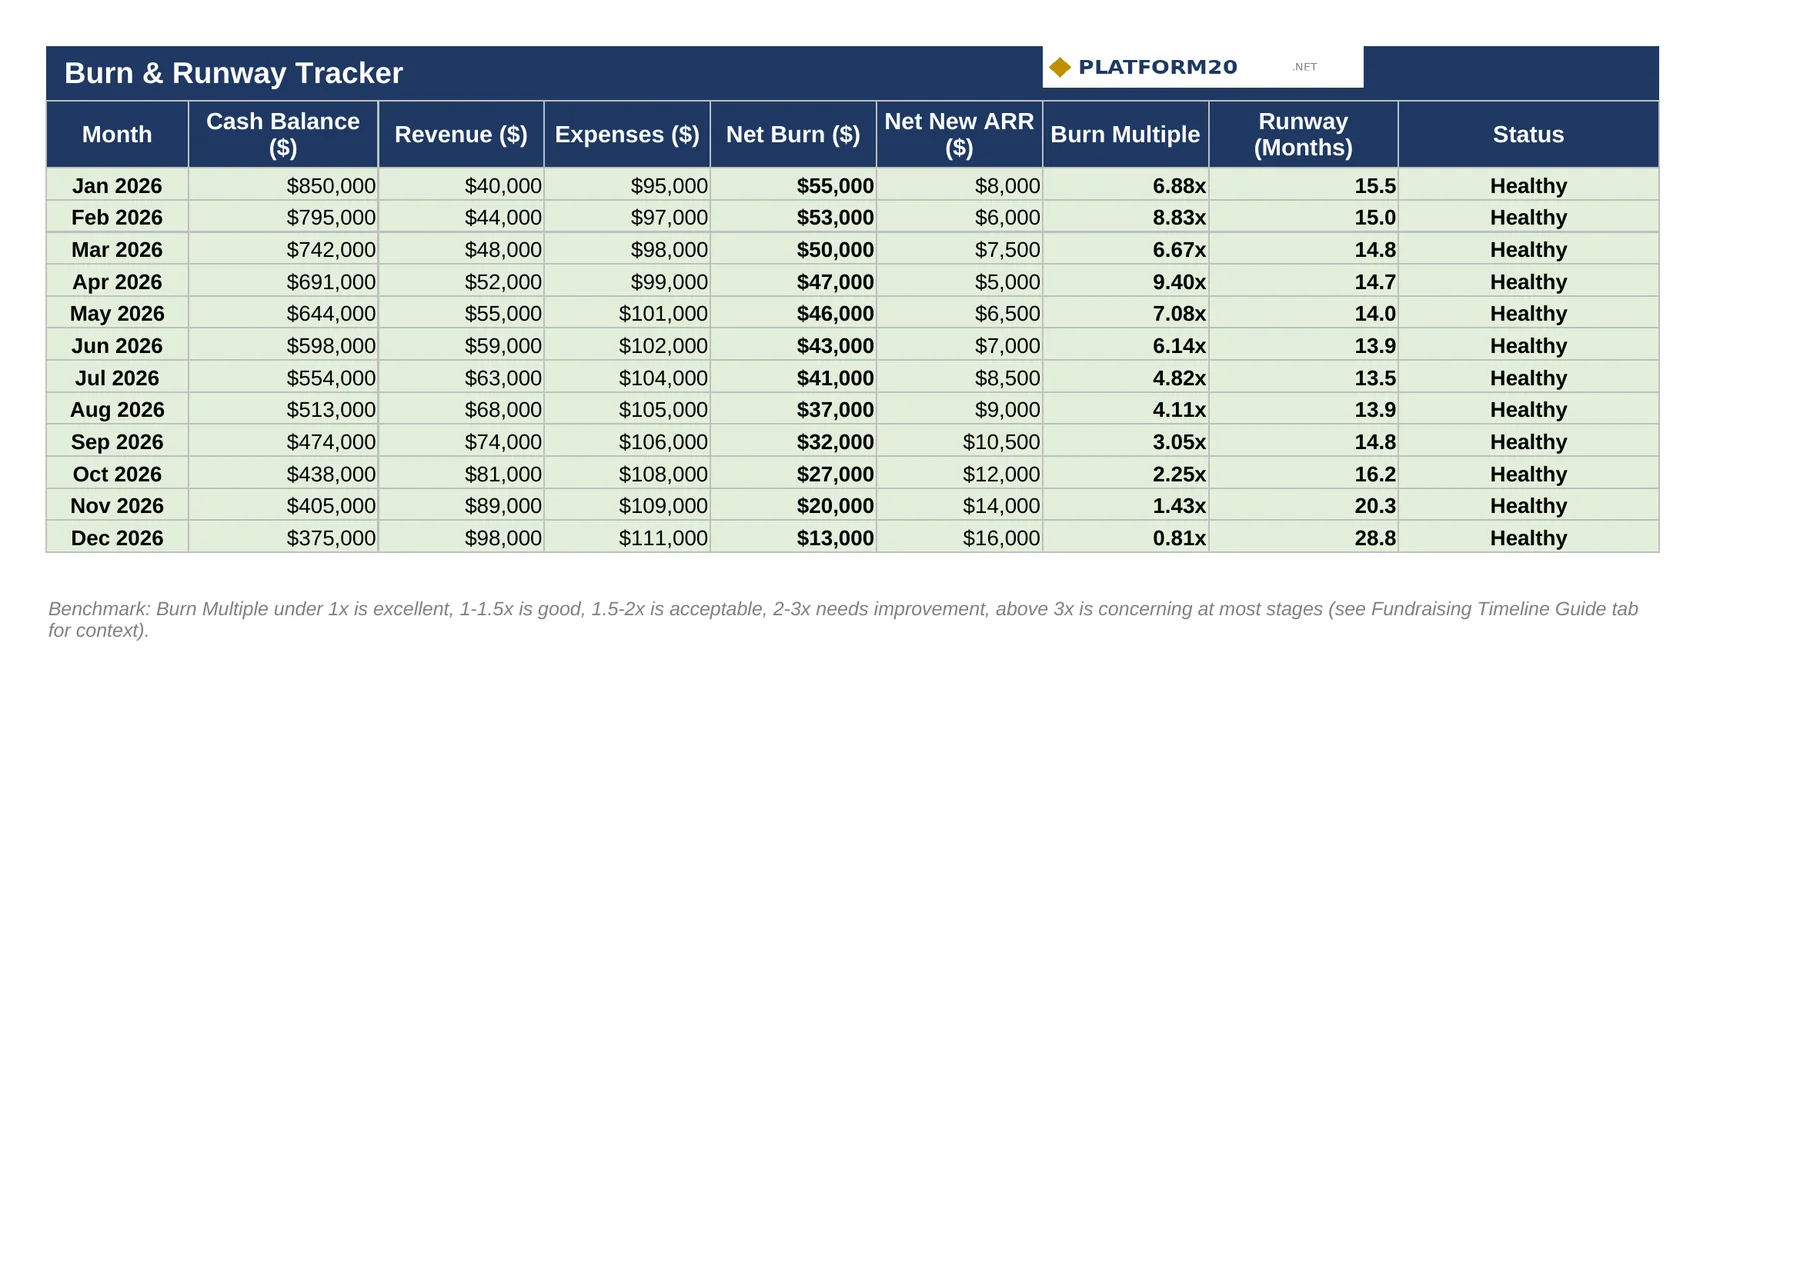Click the PLATFORM20 brand text
1800x1272 pixels.
tap(1158, 67)
